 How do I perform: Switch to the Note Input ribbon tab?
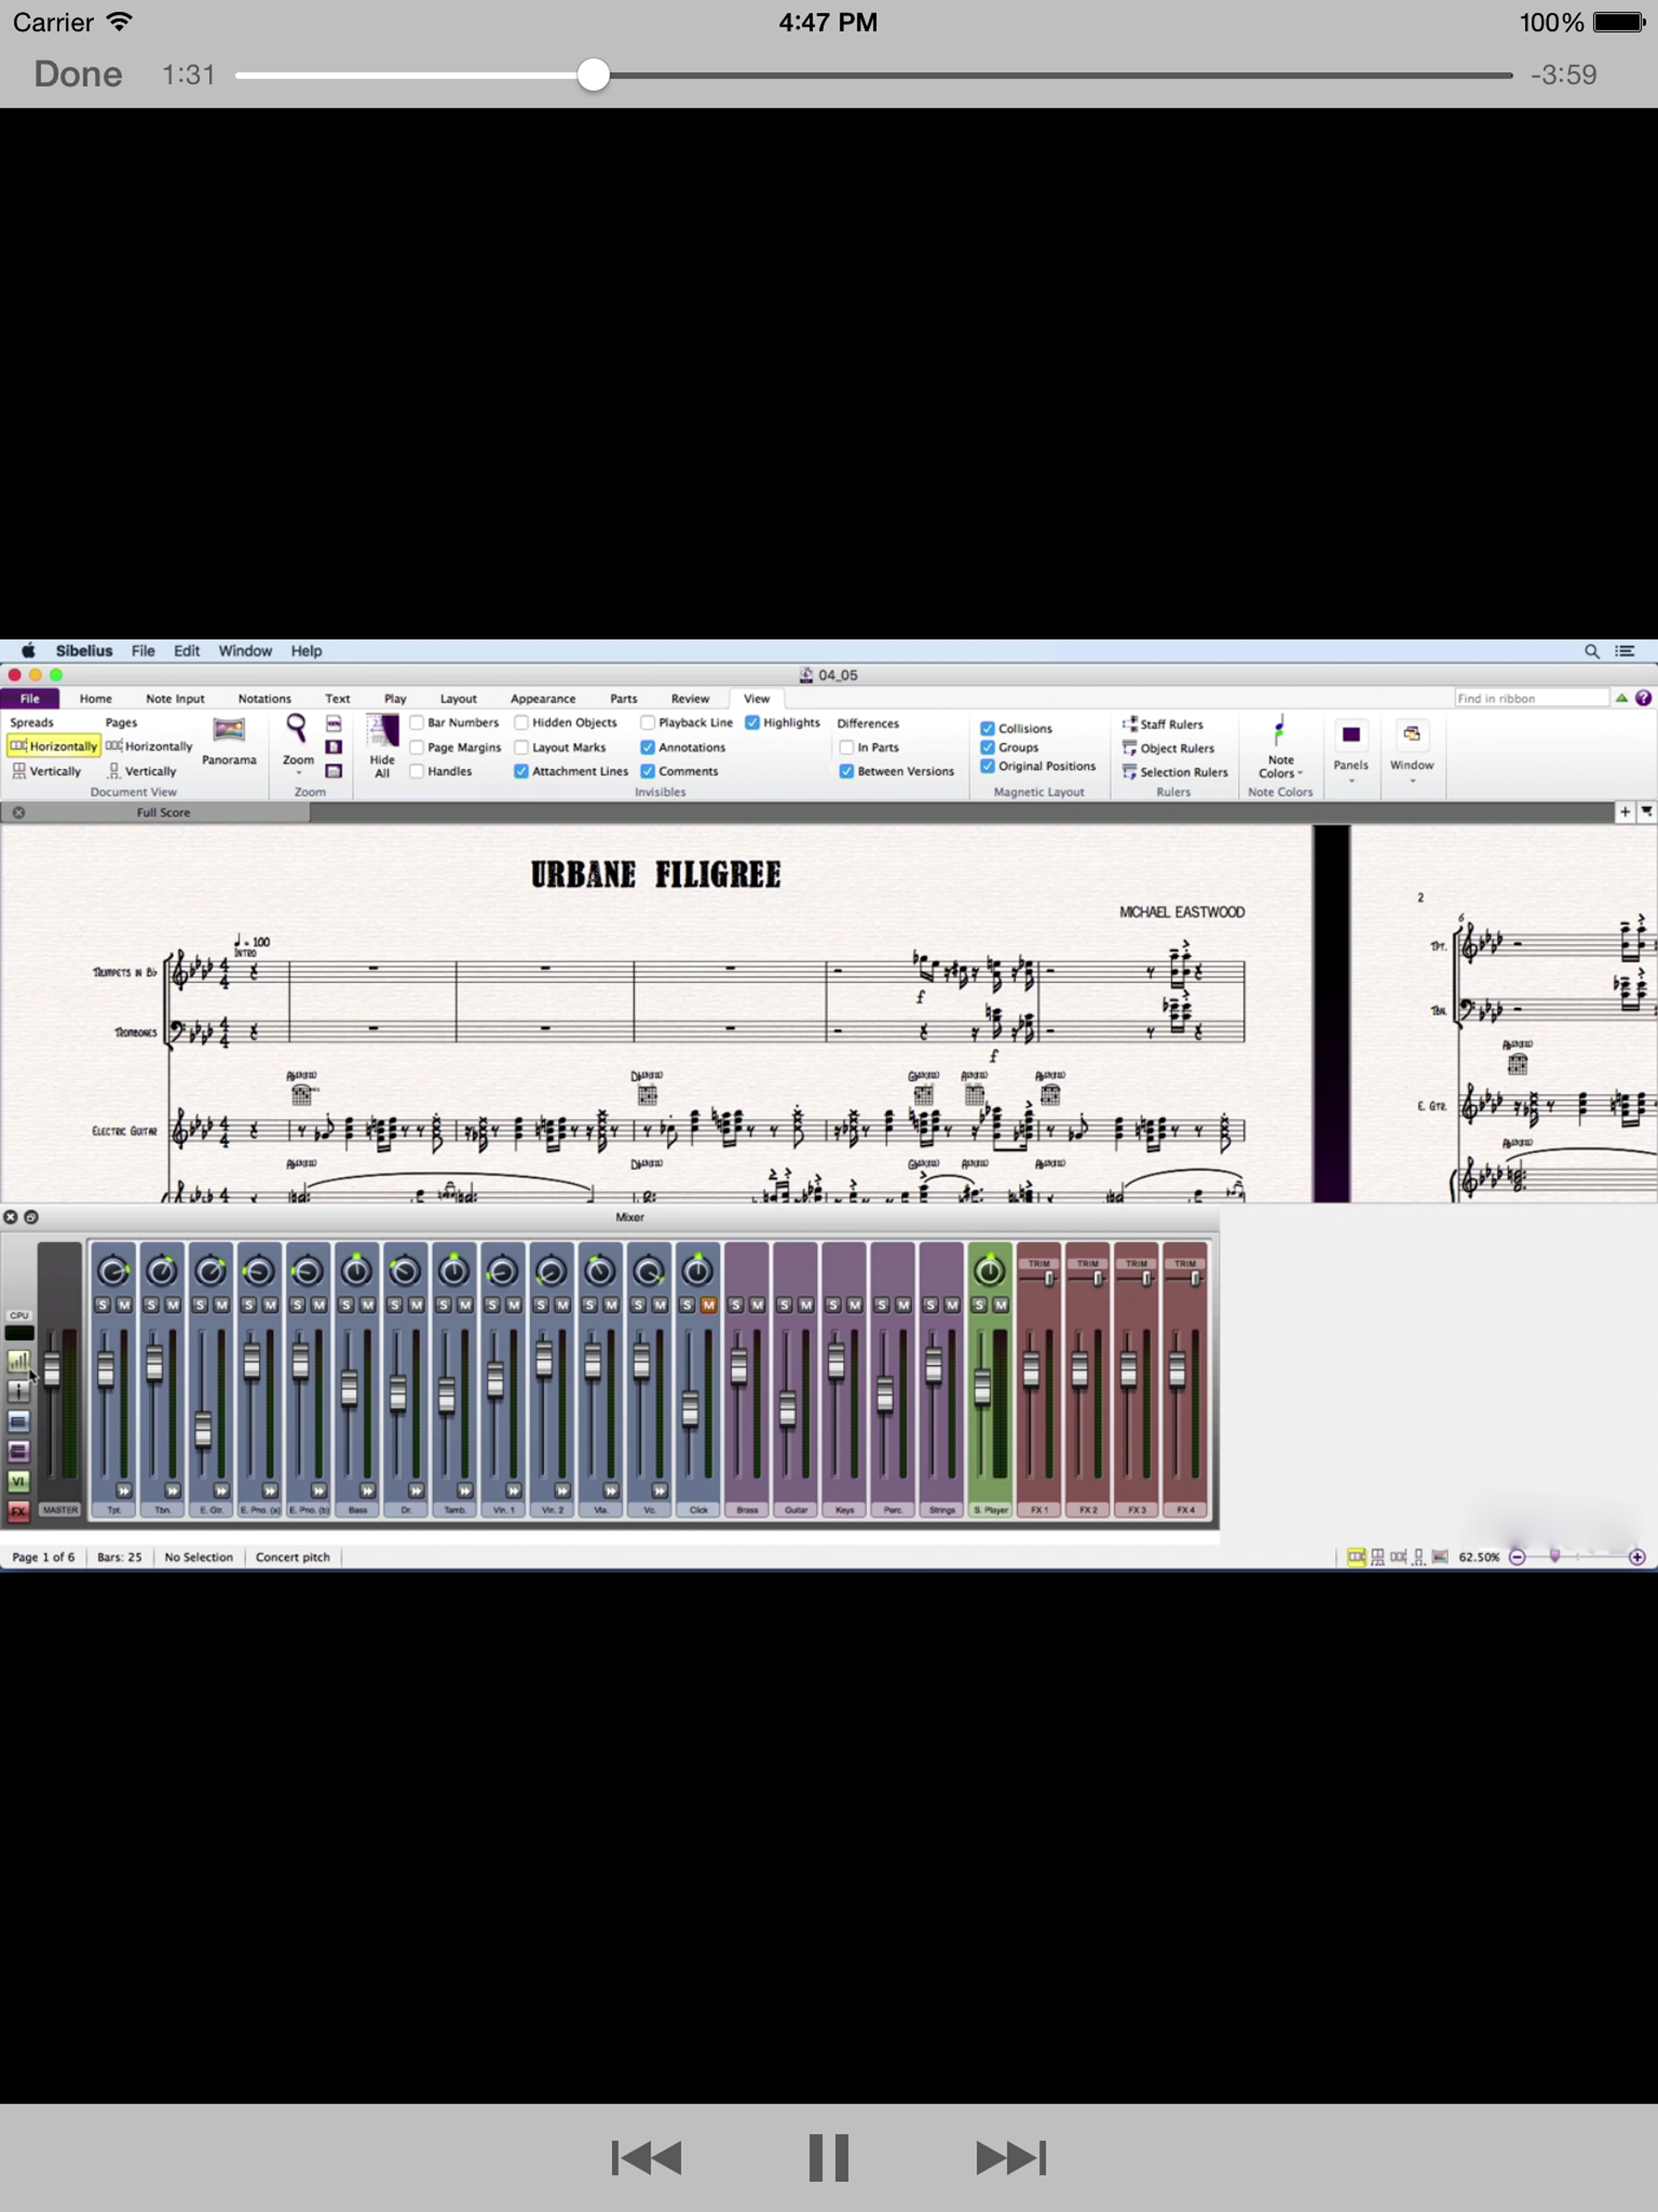point(175,699)
